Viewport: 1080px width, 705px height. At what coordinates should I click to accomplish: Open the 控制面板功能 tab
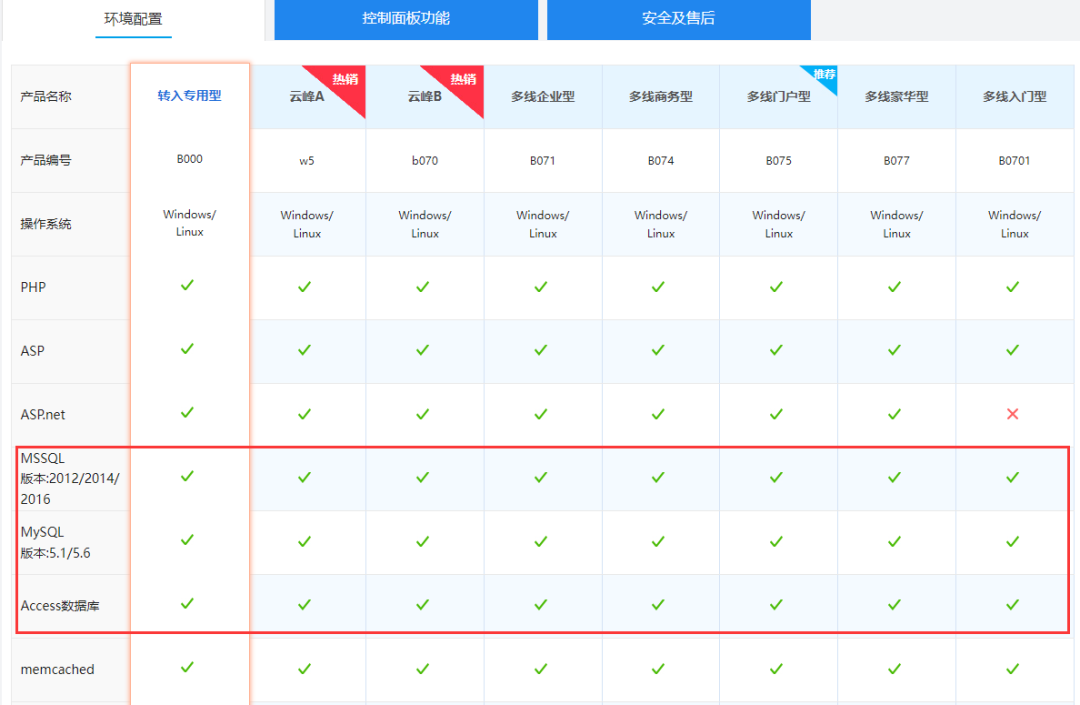click(405, 19)
